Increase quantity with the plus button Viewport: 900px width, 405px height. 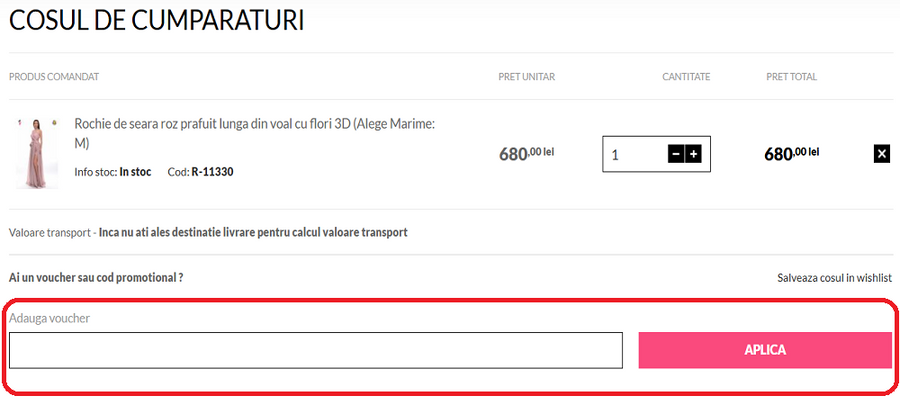(693, 154)
